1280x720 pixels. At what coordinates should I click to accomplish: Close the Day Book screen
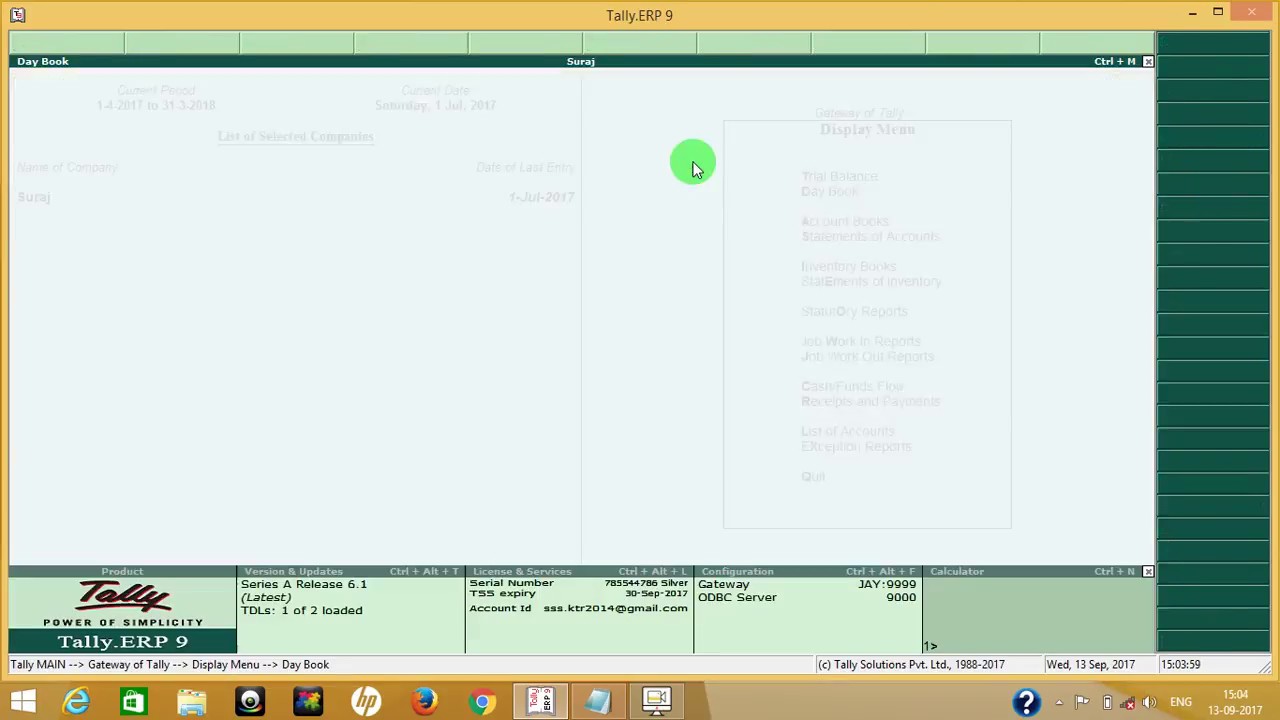click(1148, 62)
